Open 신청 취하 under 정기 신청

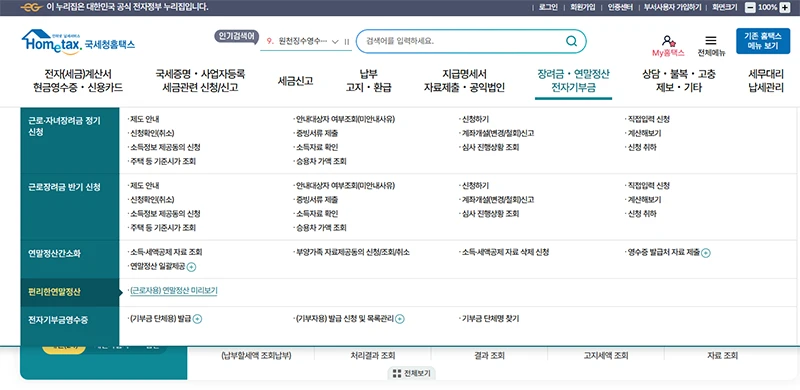tap(642, 147)
